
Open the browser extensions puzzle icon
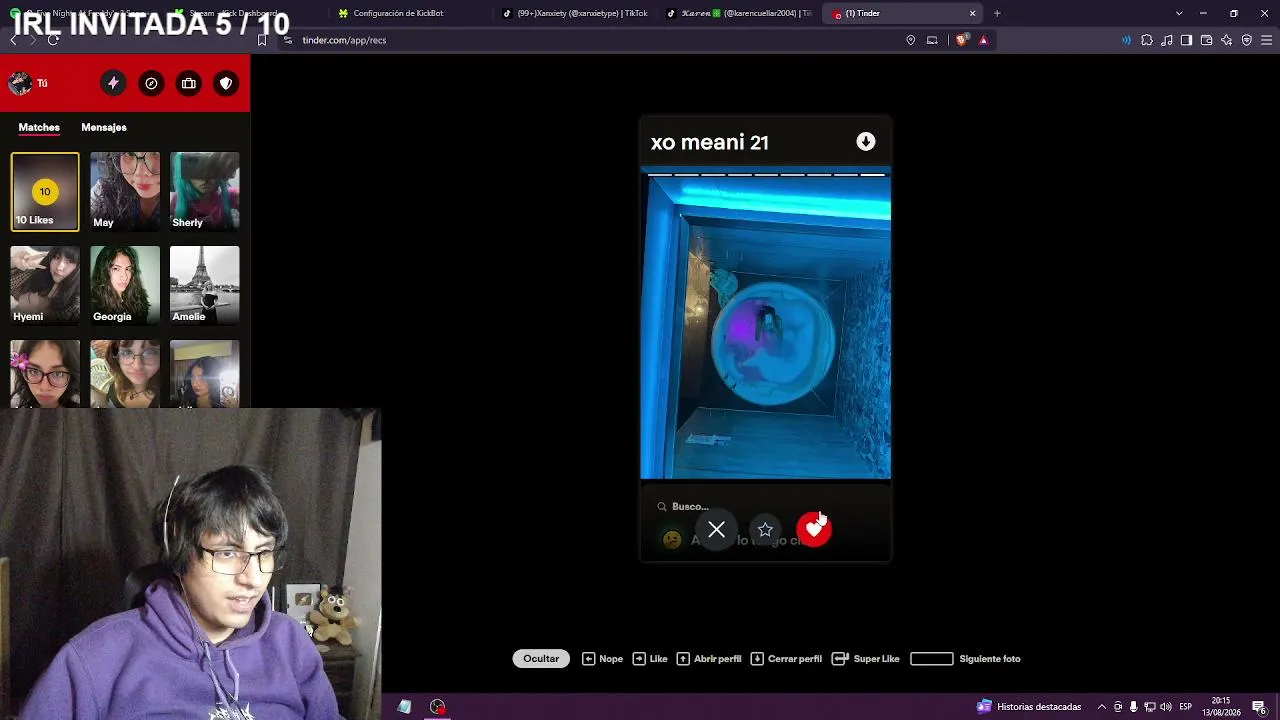point(1147,40)
